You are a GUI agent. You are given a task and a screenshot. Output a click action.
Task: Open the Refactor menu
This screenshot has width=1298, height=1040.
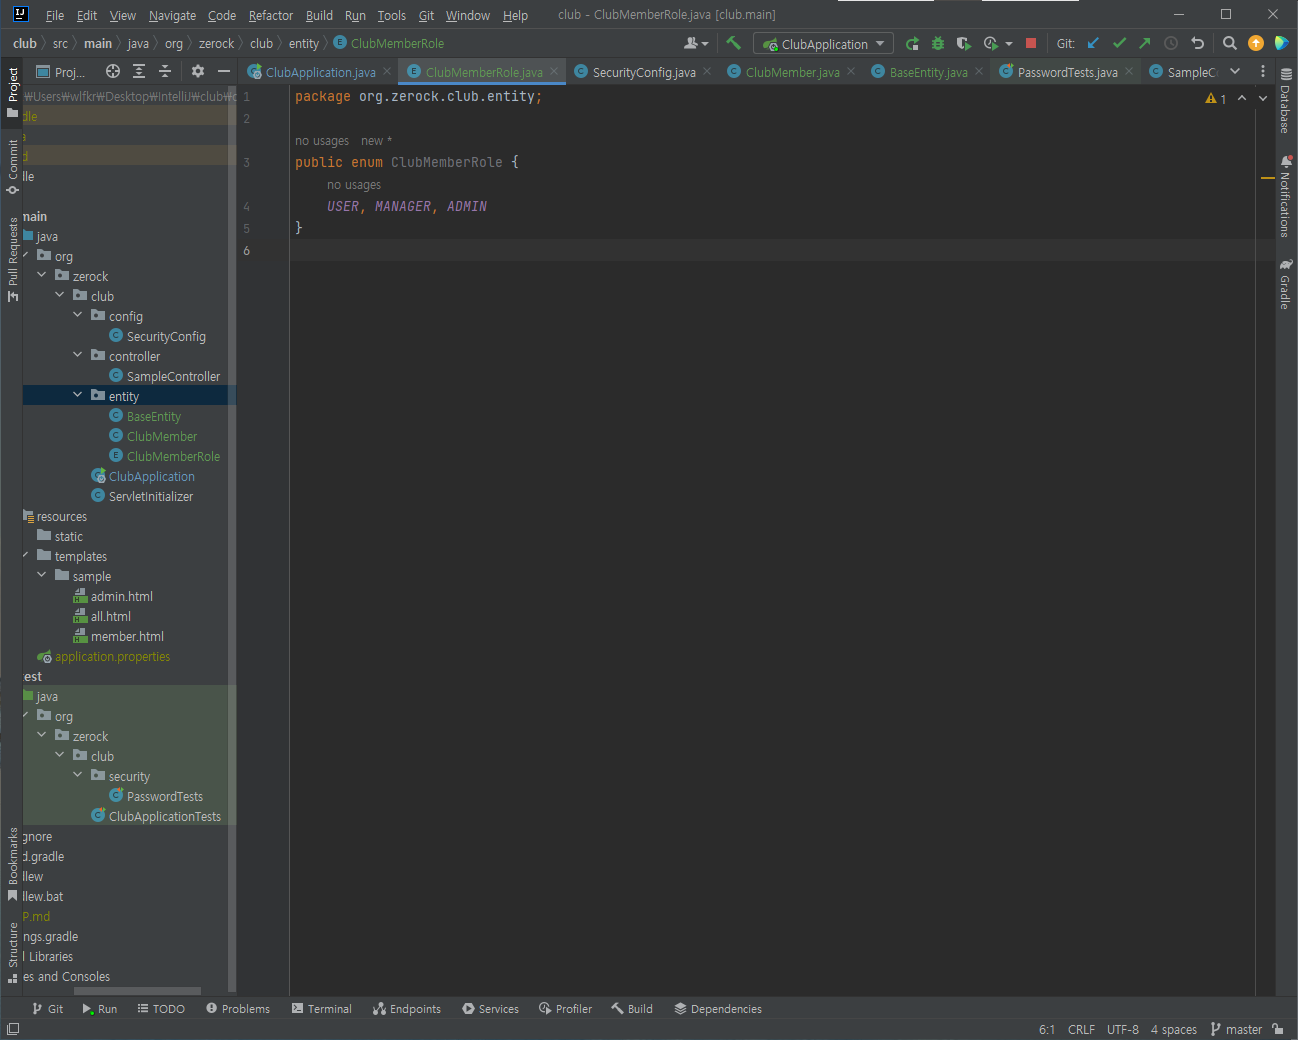270,15
